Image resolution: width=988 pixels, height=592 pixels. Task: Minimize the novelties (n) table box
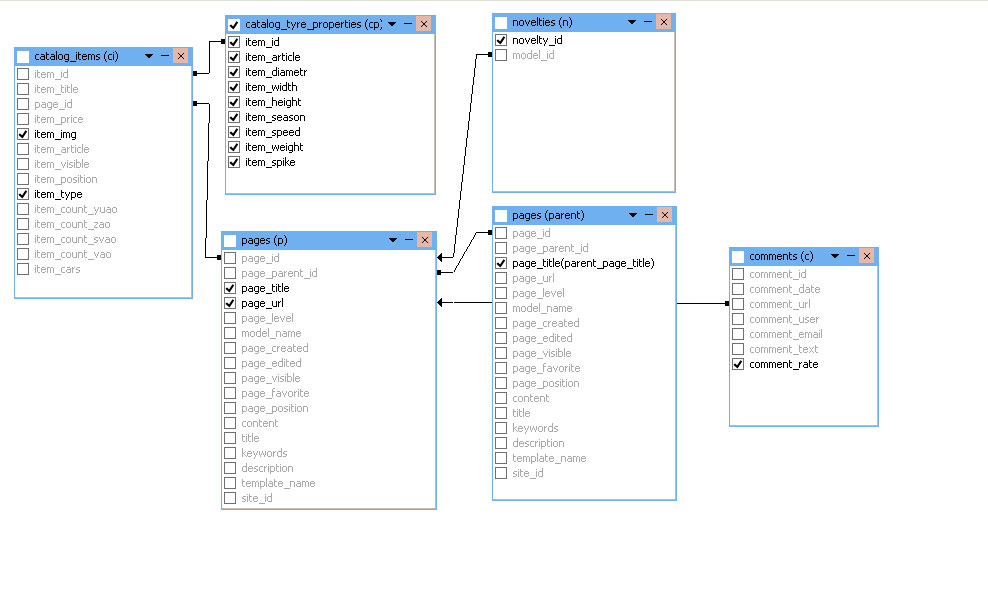pyautogui.click(x=648, y=22)
